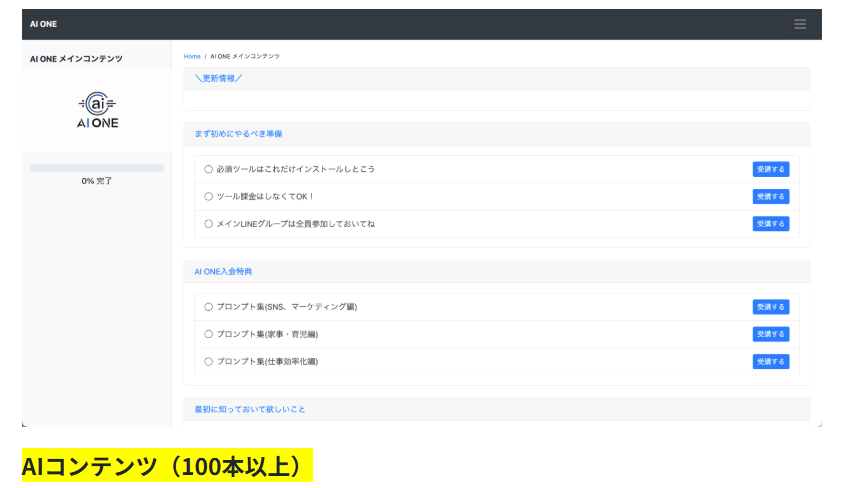Screen dimensions: 844x488
Task: Mark 必須ツールはこれだけインストールしとこう lesson circle
Action: 208,169
